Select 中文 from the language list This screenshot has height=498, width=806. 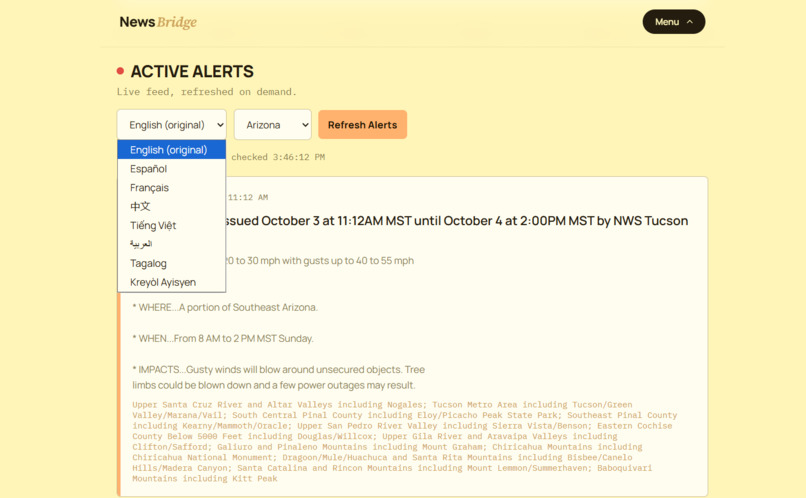coord(172,206)
